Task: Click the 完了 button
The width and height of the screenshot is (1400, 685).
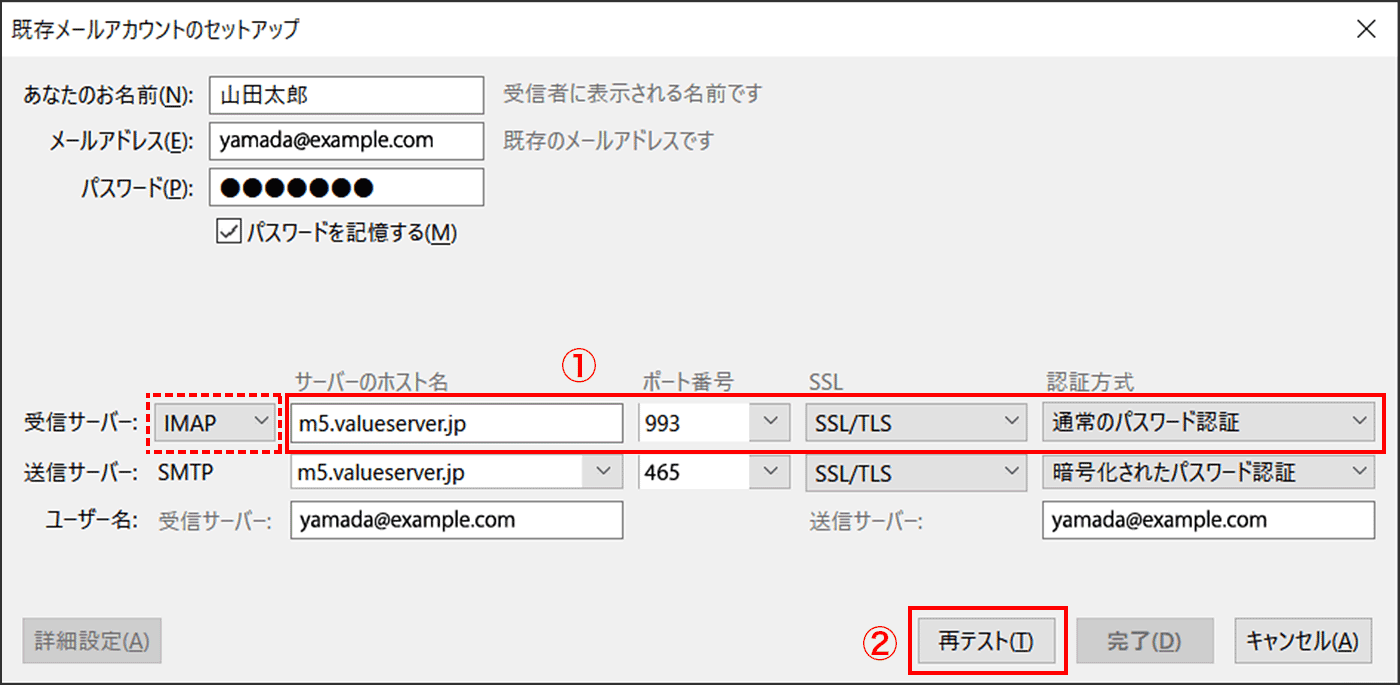Action: (1144, 641)
